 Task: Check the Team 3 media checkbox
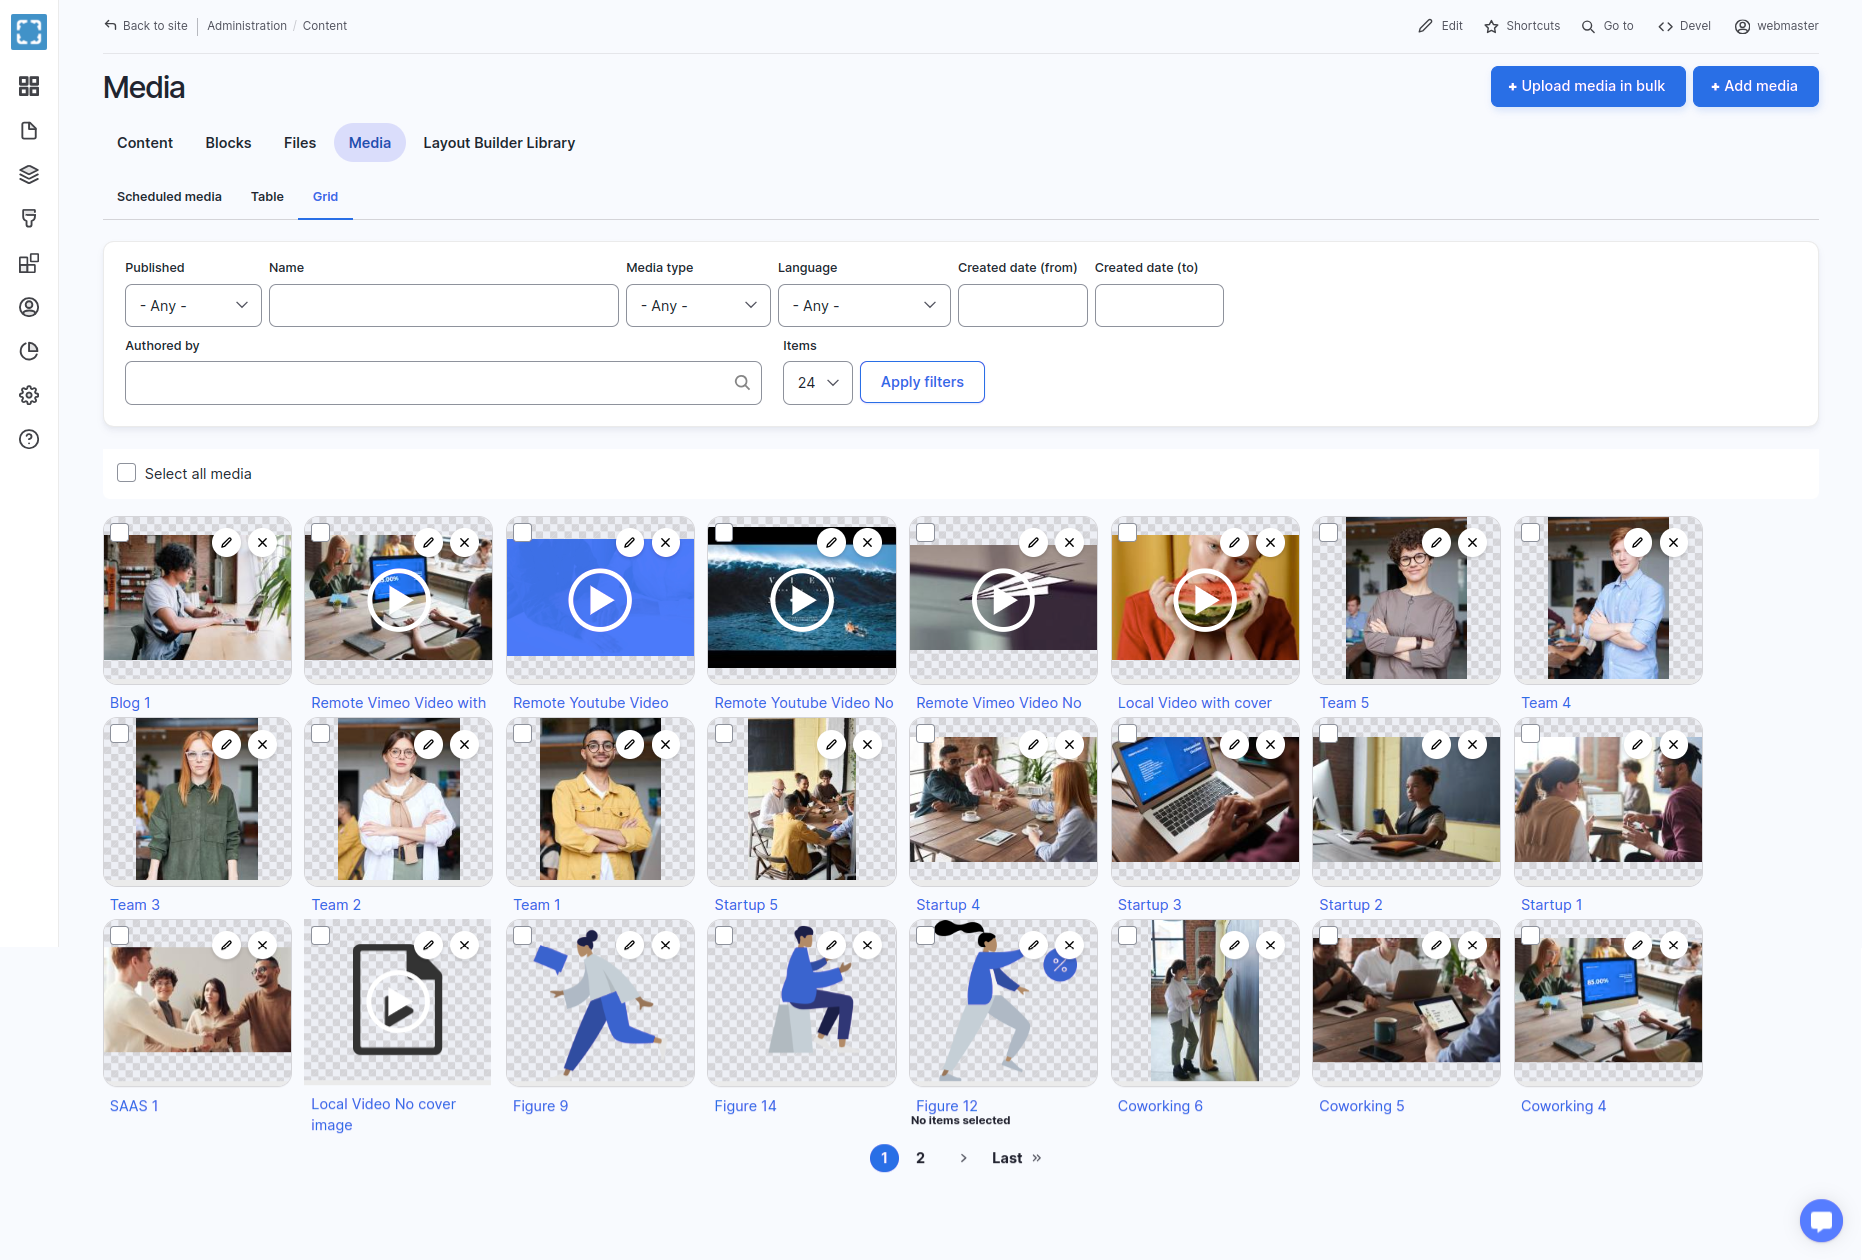click(120, 734)
